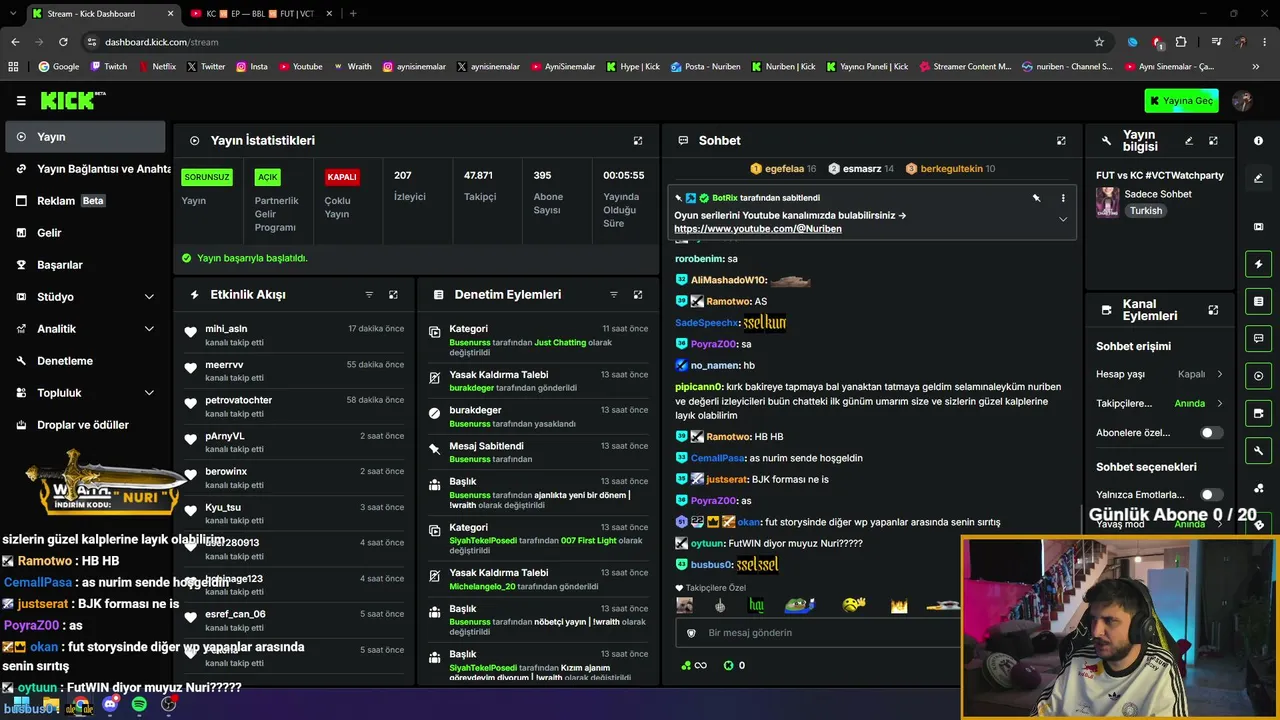Click the Ramotwo 'AS' chat username
1280x720 pixels.
click(728, 301)
